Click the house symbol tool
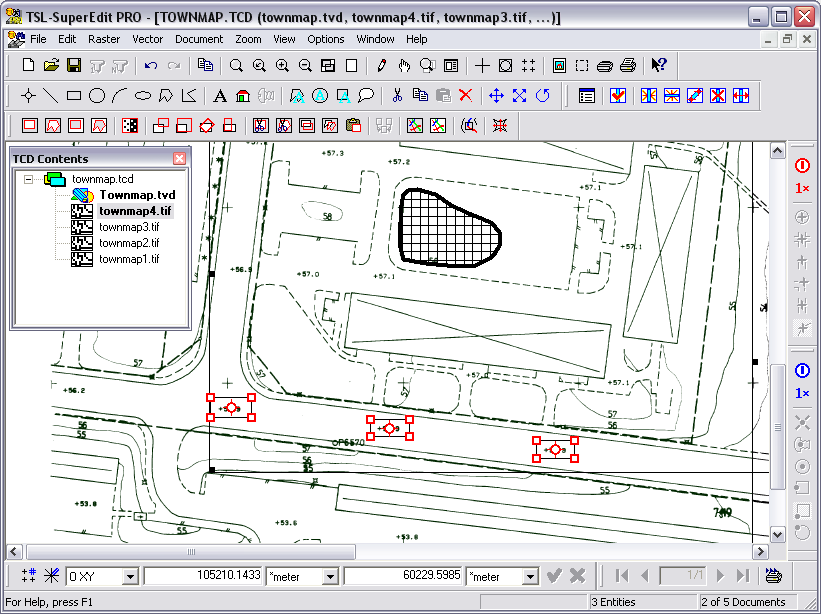The height and width of the screenshot is (614, 821). pos(243,96)
